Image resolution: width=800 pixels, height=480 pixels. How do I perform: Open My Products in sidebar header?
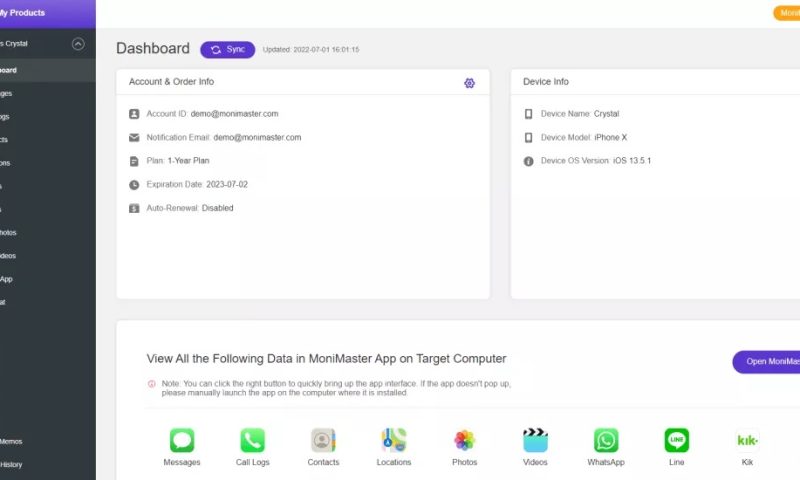pyautogui.click(x=22, y=13)
